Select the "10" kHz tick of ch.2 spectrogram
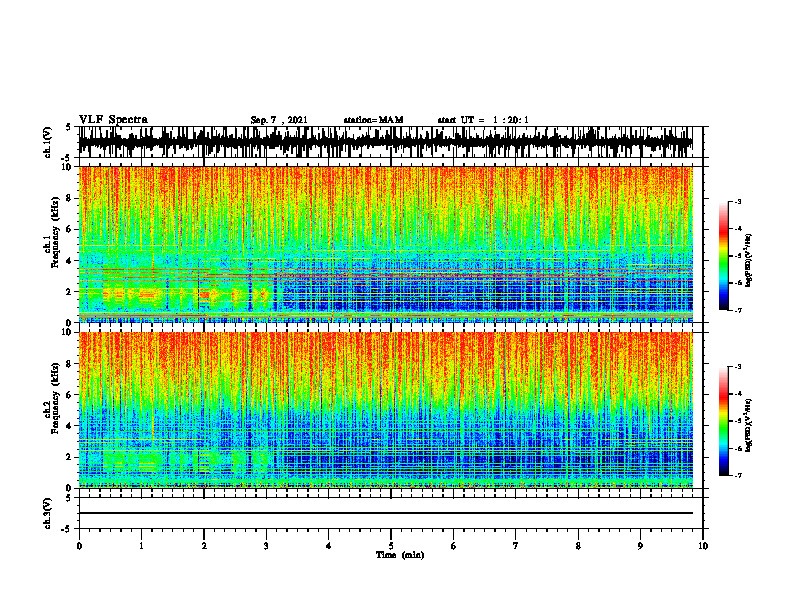The height and width of the screenshot is (612, 792). [69, 332]
